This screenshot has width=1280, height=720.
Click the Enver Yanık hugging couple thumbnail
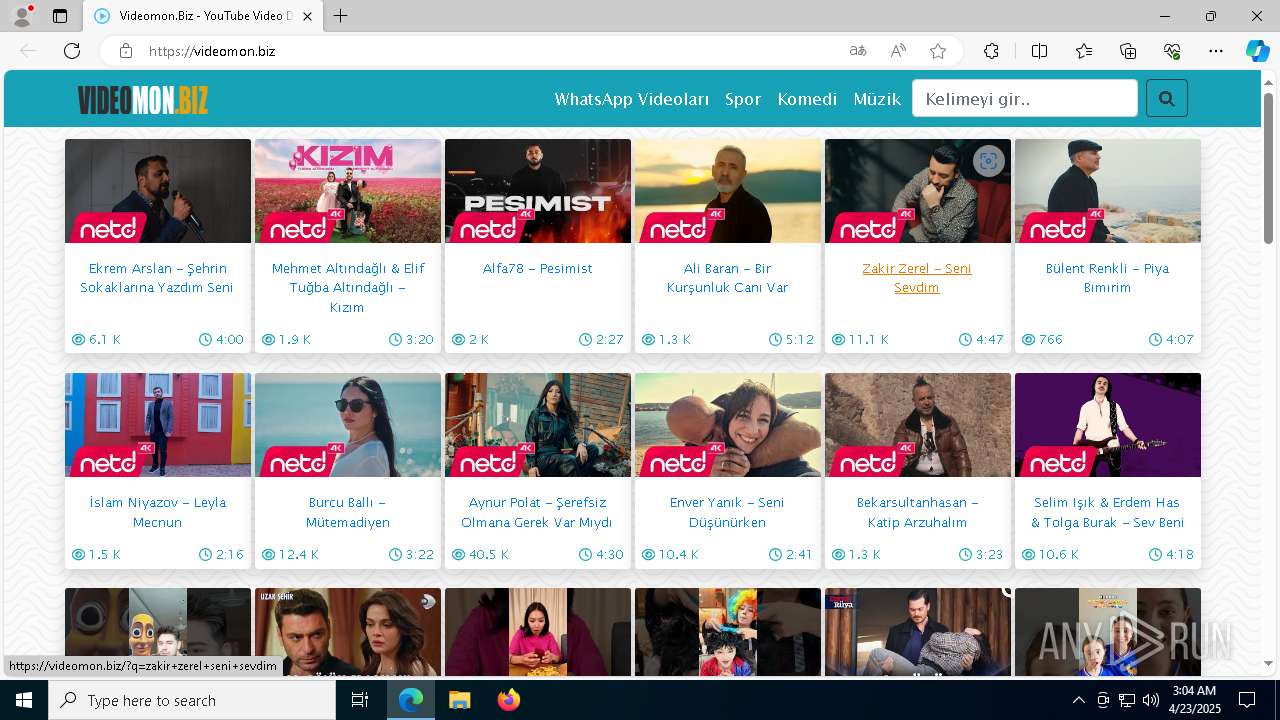pos(728,425)
